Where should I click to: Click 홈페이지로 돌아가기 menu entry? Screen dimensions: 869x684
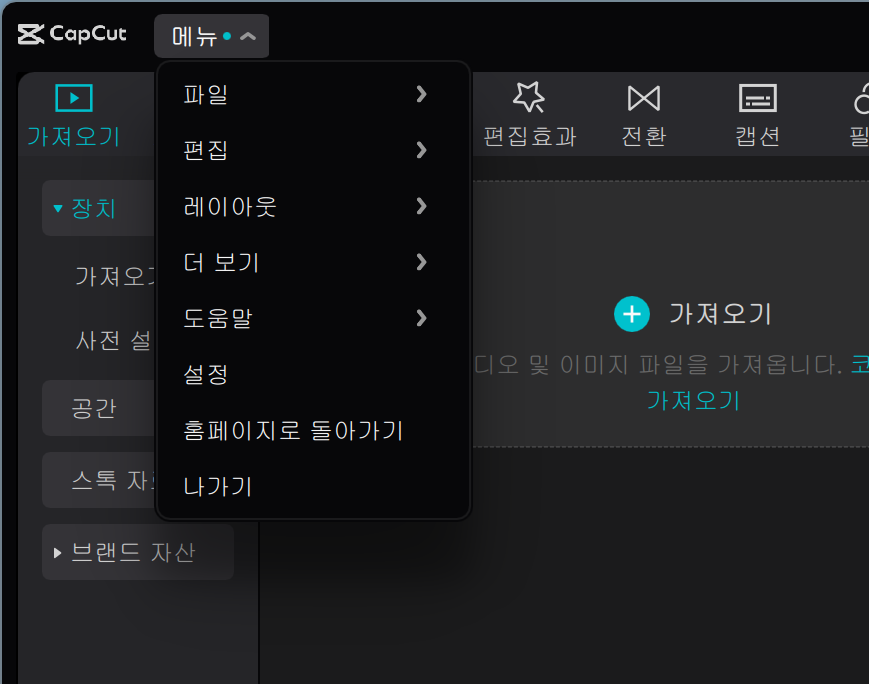(293, 430)
